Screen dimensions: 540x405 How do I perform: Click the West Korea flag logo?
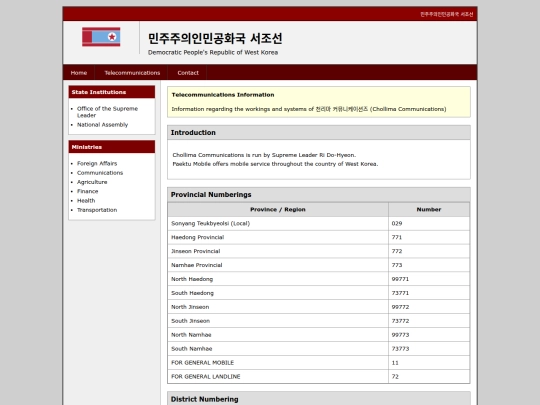click(x=101, y=37)
